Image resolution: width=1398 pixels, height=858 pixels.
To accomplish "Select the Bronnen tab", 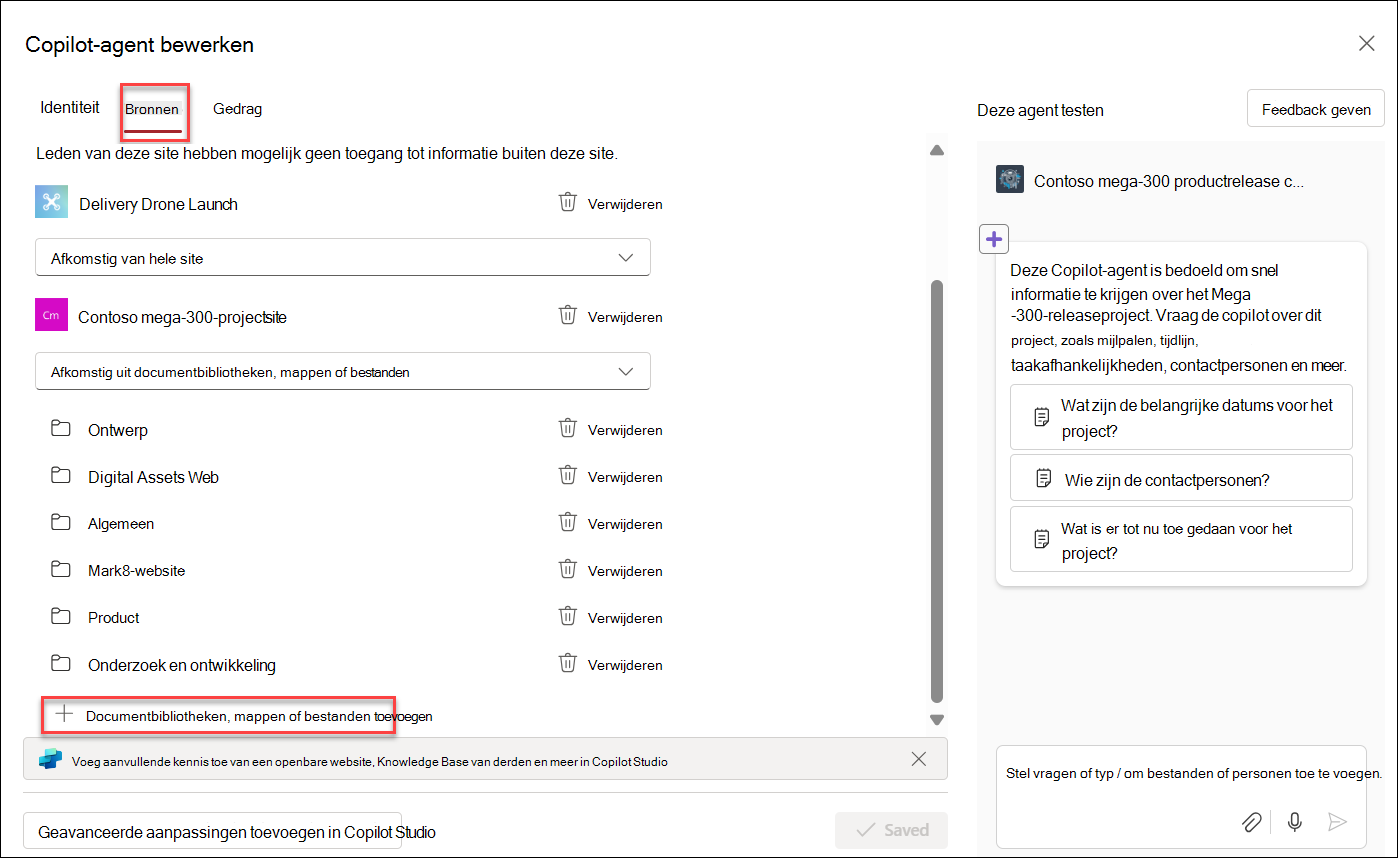I will click(x=152, y=109).
